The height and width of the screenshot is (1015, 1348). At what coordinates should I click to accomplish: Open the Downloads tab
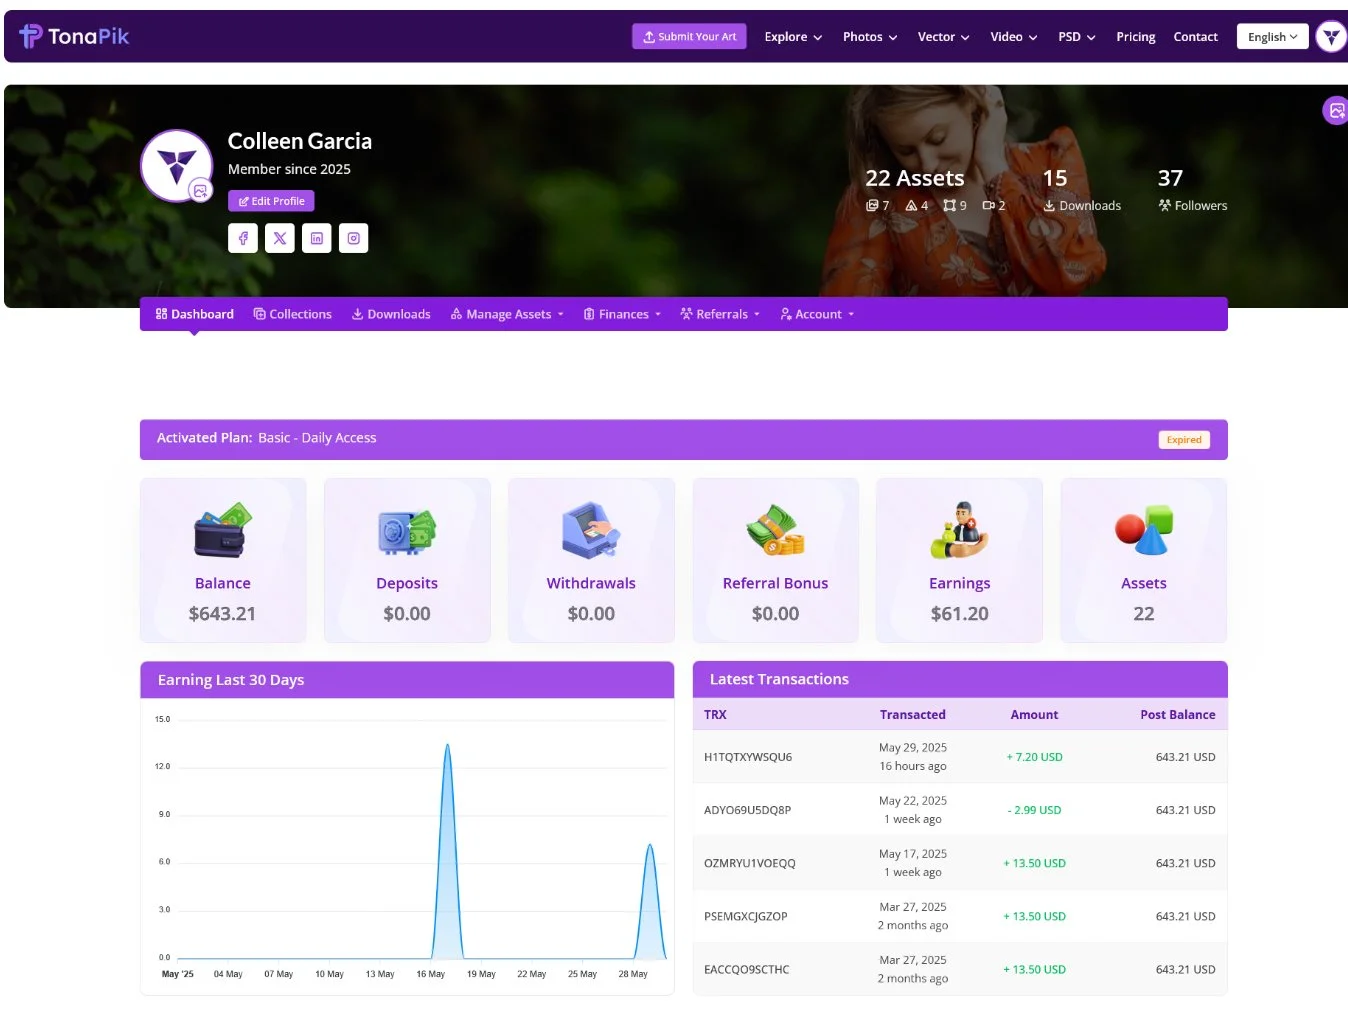pos(391,314)
